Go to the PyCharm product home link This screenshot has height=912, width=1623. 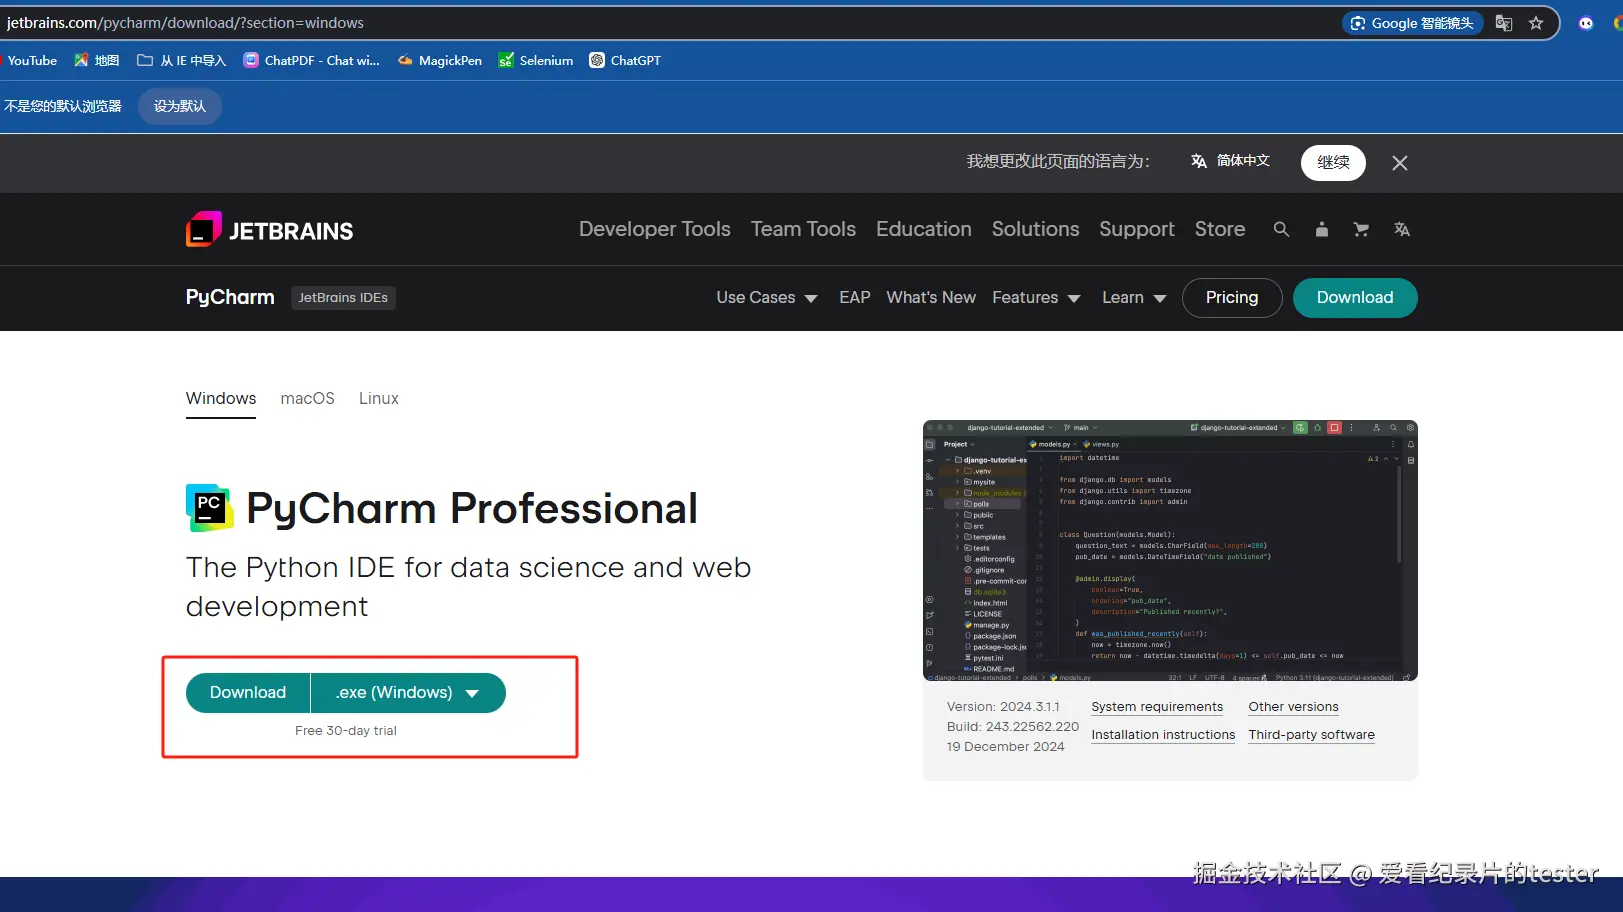point(230,297)
